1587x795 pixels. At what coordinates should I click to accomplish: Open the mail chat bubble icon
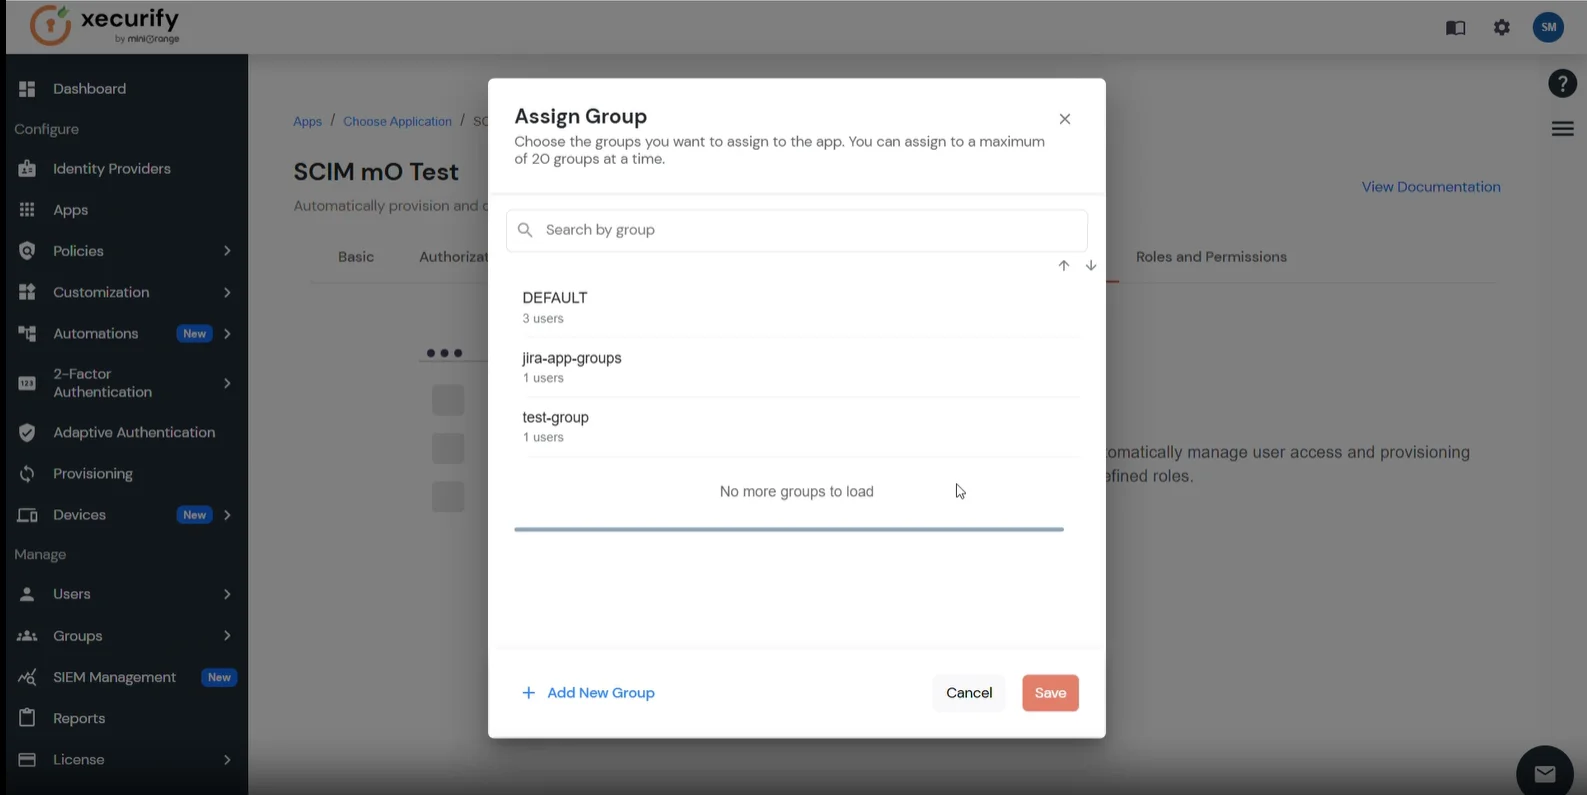click(x=1545, y=773)
